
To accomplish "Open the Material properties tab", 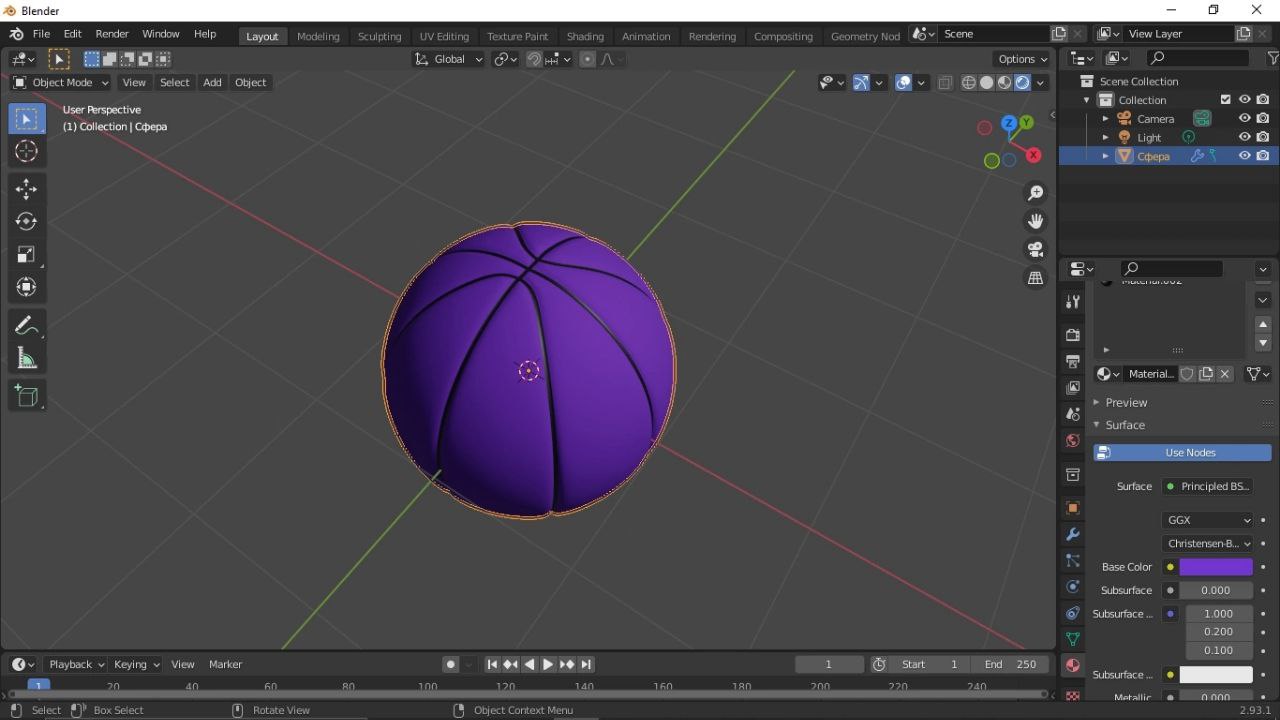I will pos(1073,665).
